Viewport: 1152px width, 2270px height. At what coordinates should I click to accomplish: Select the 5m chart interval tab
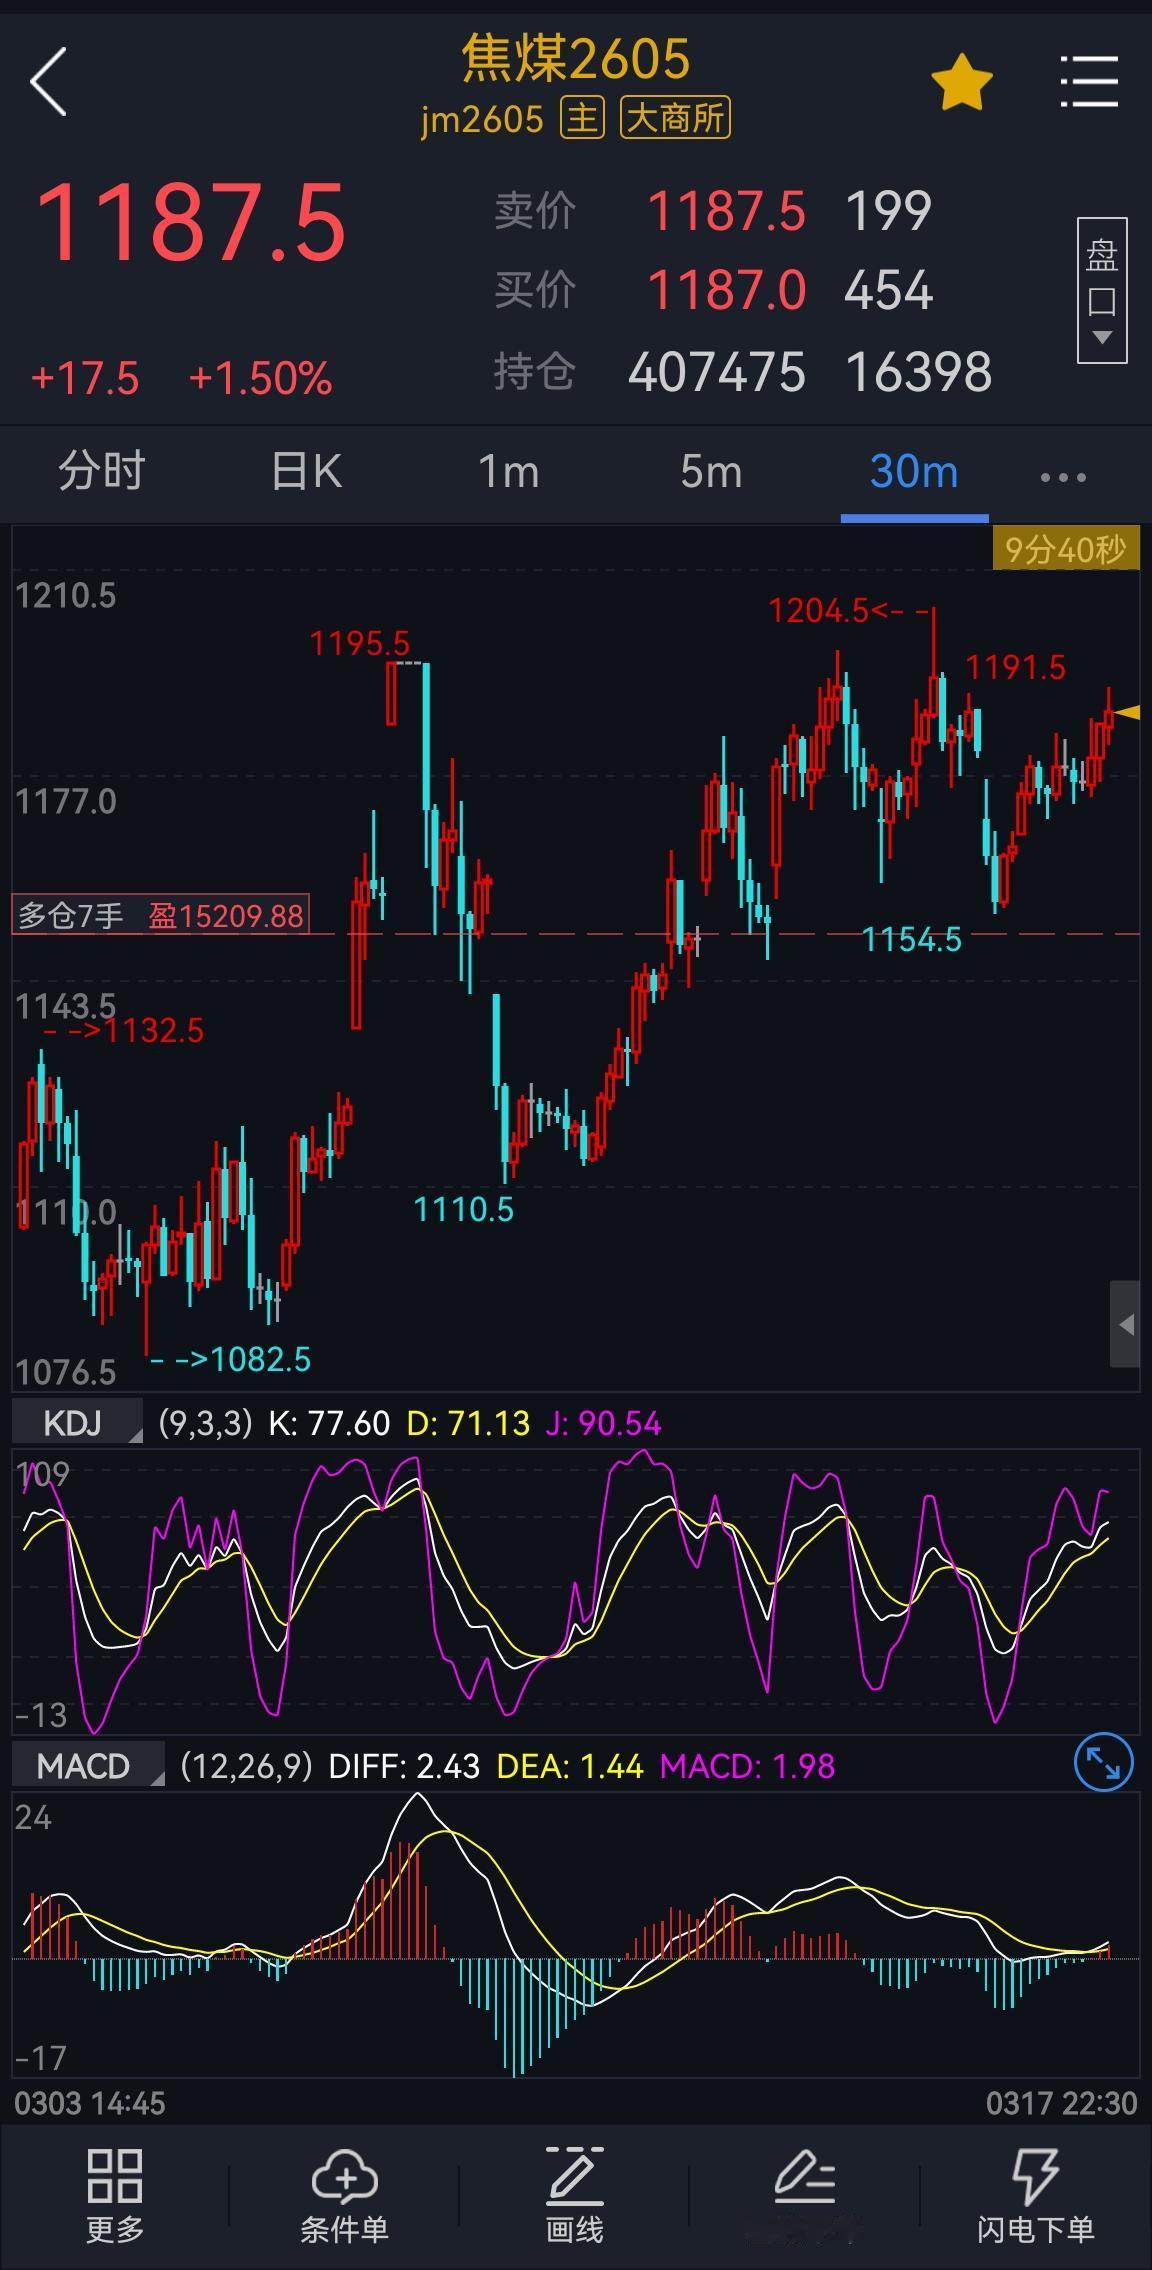point(711,470)
